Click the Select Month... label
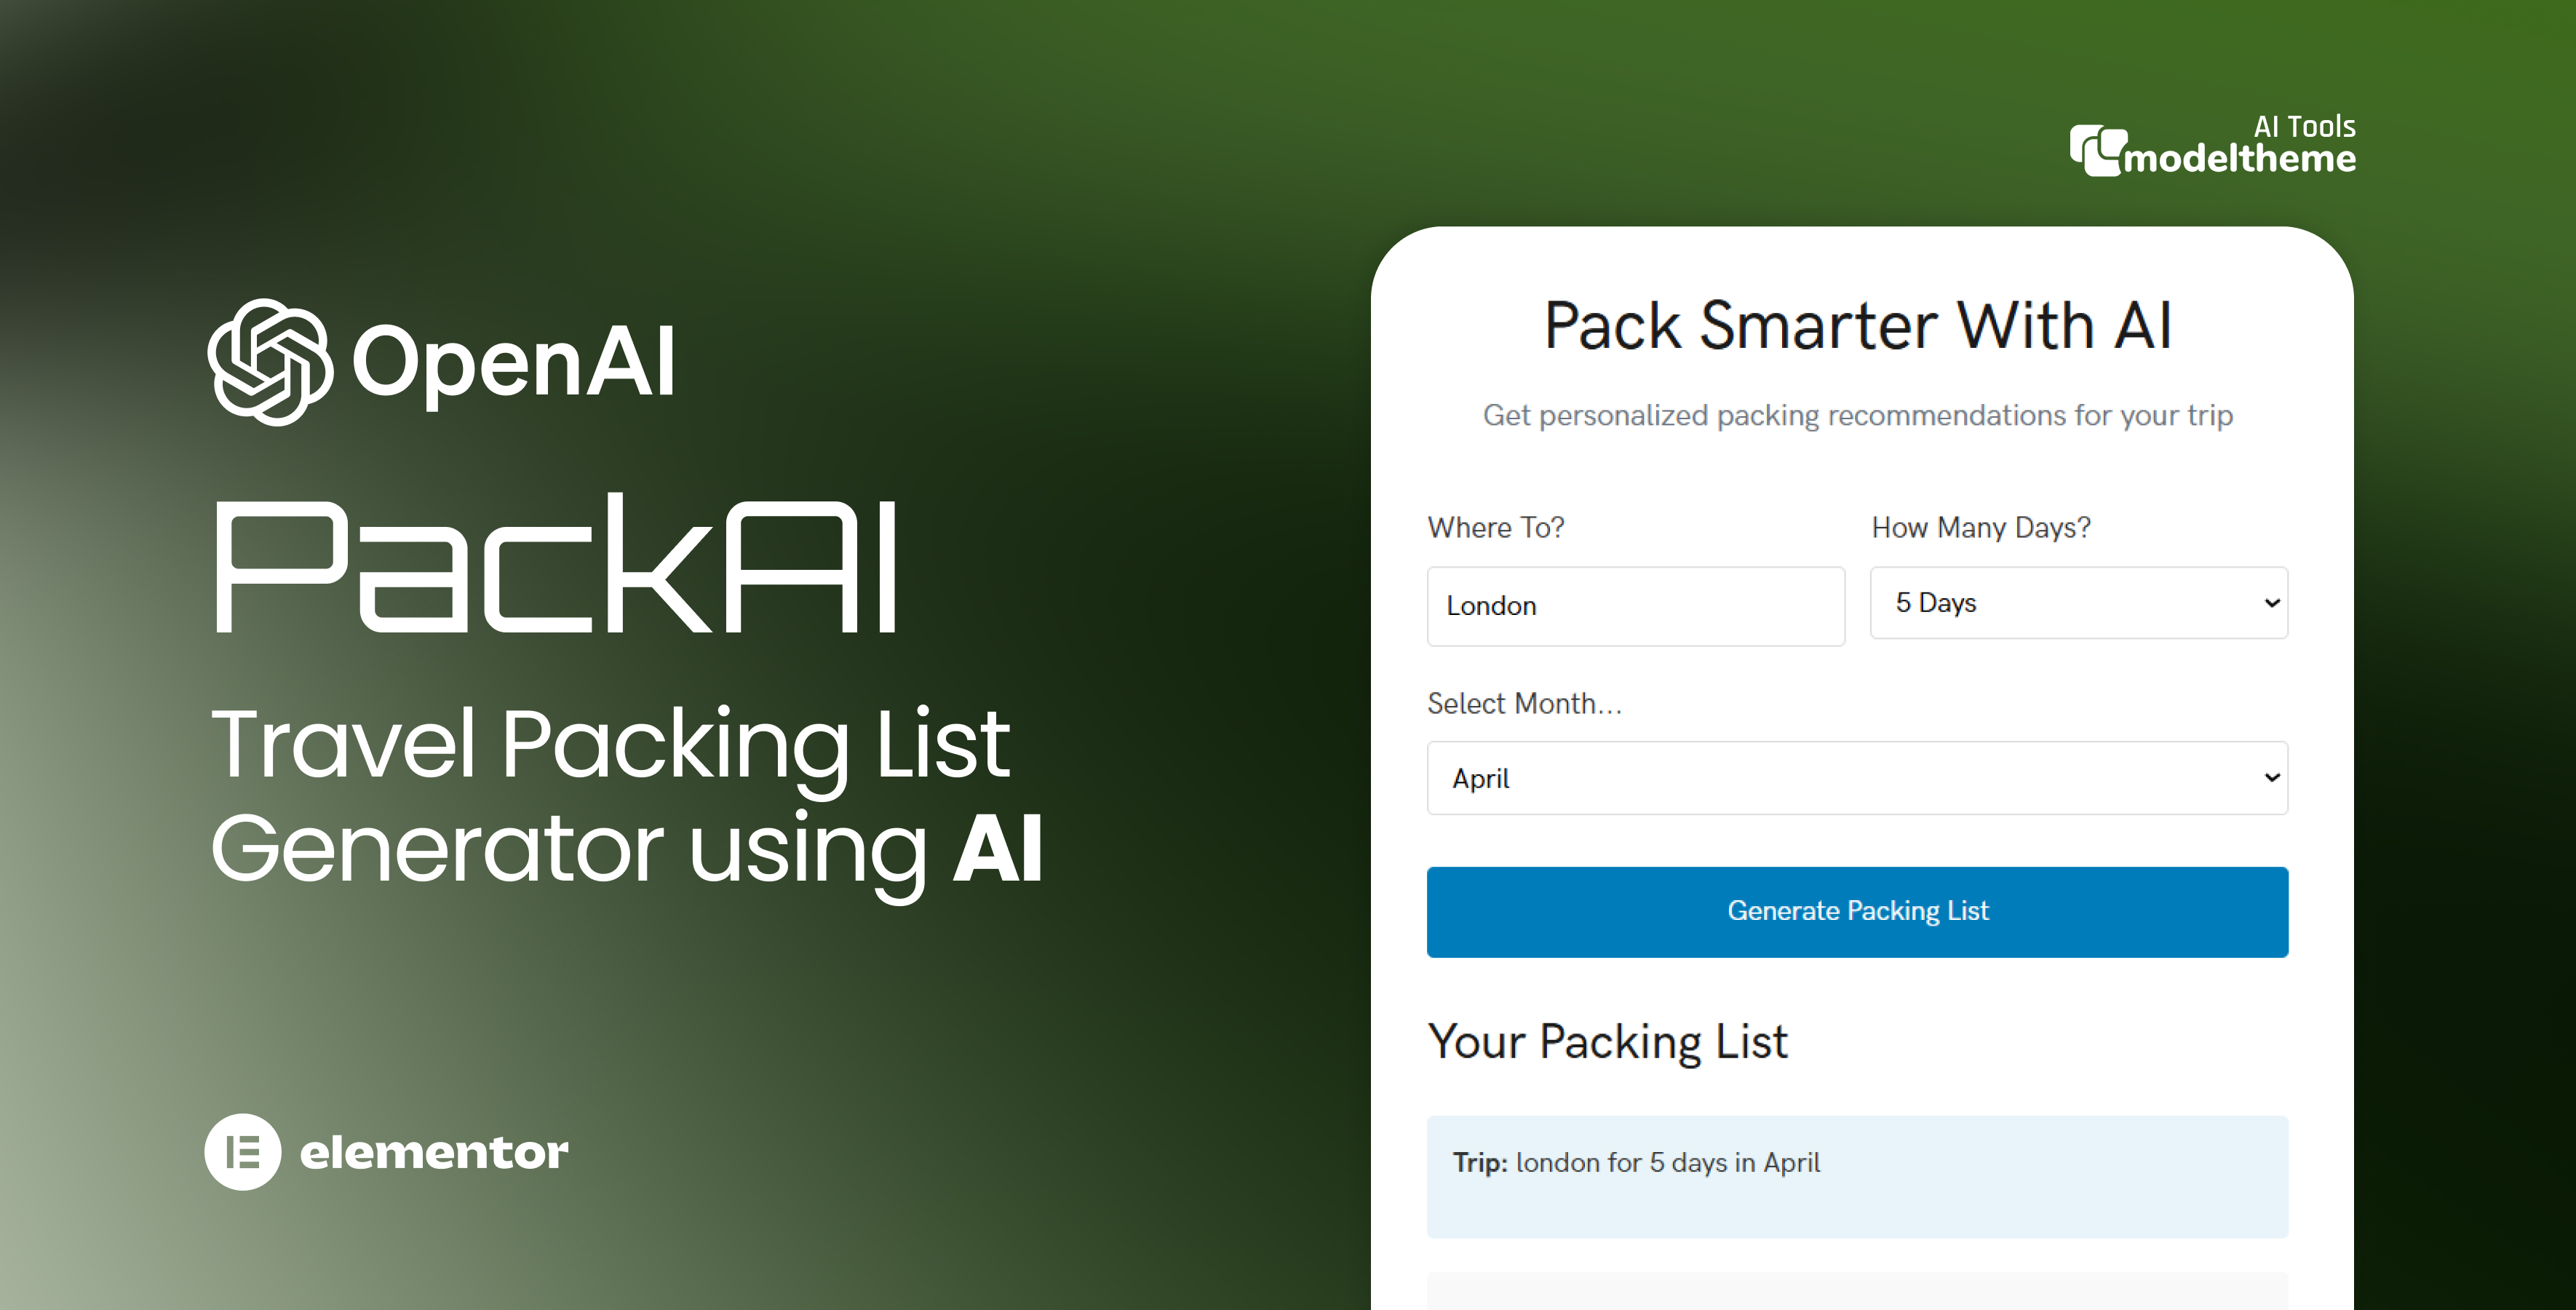The width and height of the screenshot is (2576, 1310). 1523,703
